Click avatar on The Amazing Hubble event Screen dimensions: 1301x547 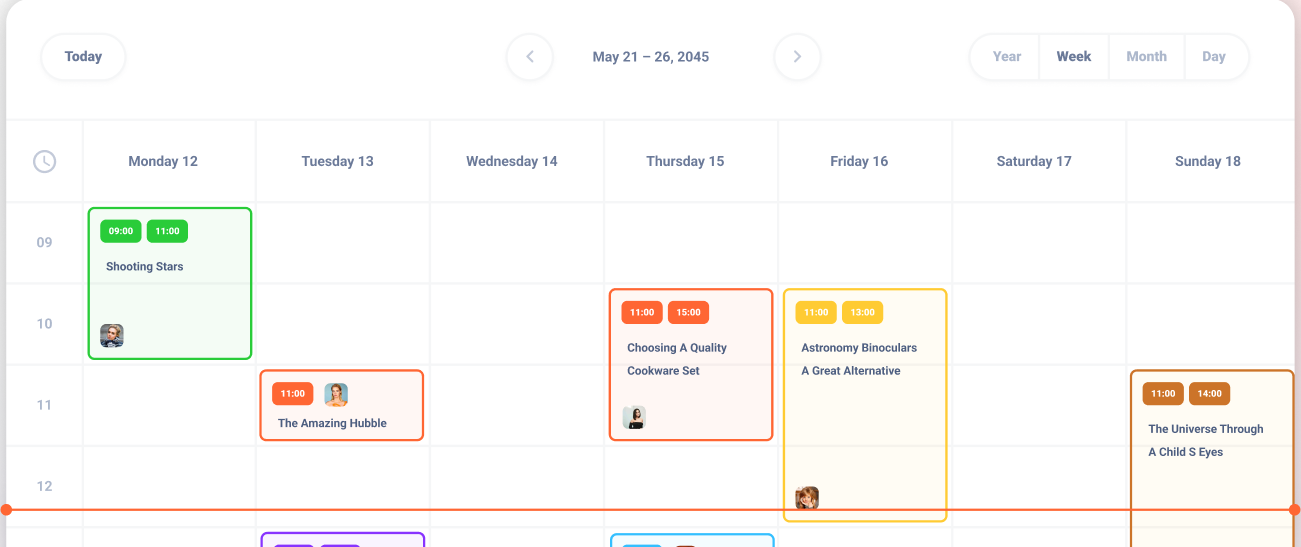click(336, 395)
